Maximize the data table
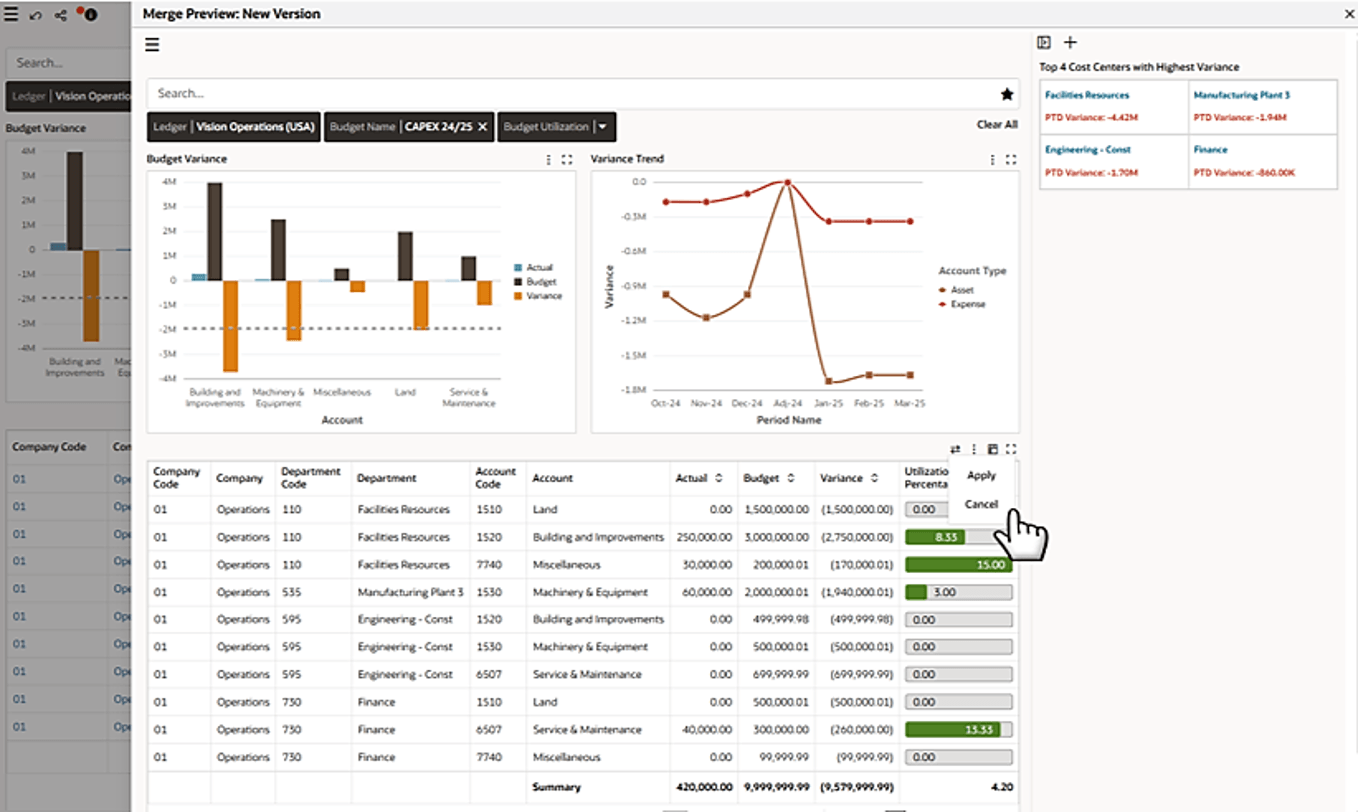The width and height of the screenshot is (1358, 812). [1011, 450]
